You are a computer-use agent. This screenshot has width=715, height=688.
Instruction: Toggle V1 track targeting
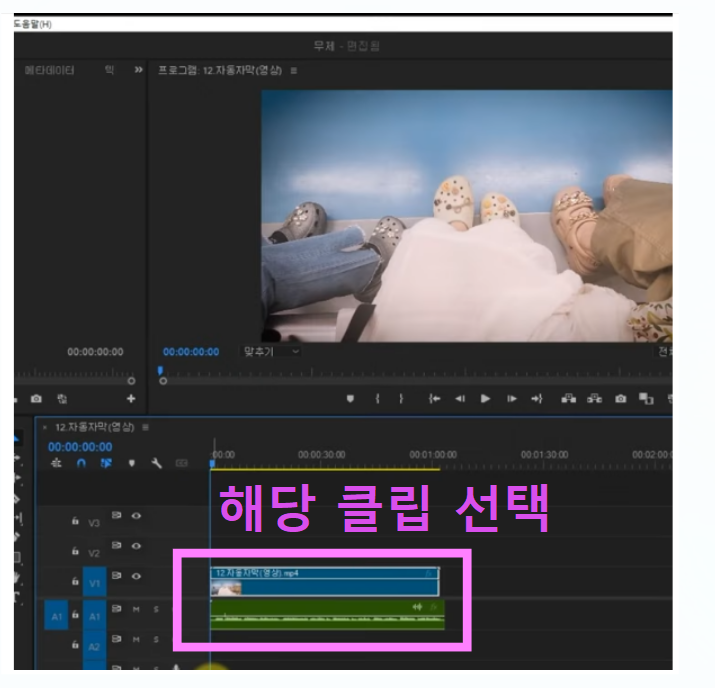point(94,582)
